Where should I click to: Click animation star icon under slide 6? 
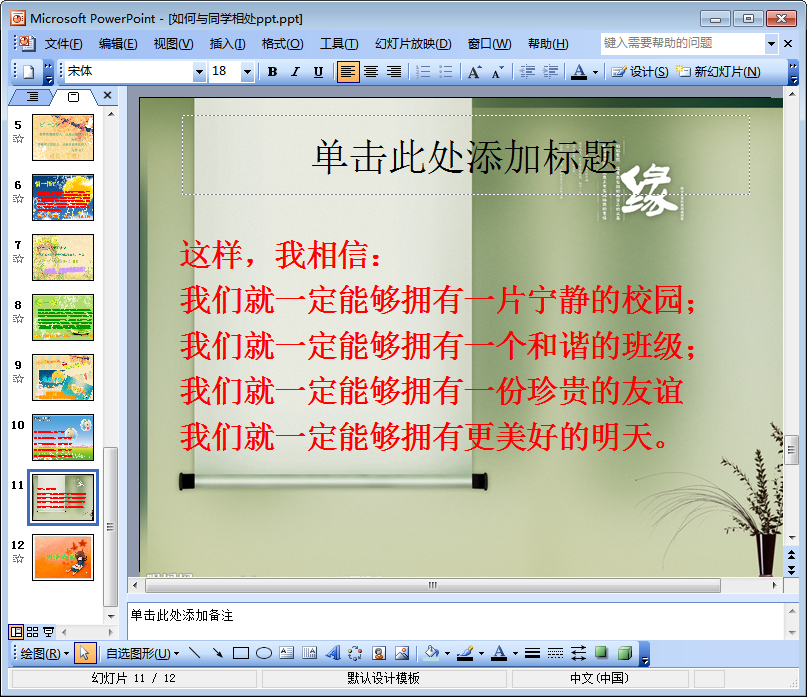tap(18, 199)
